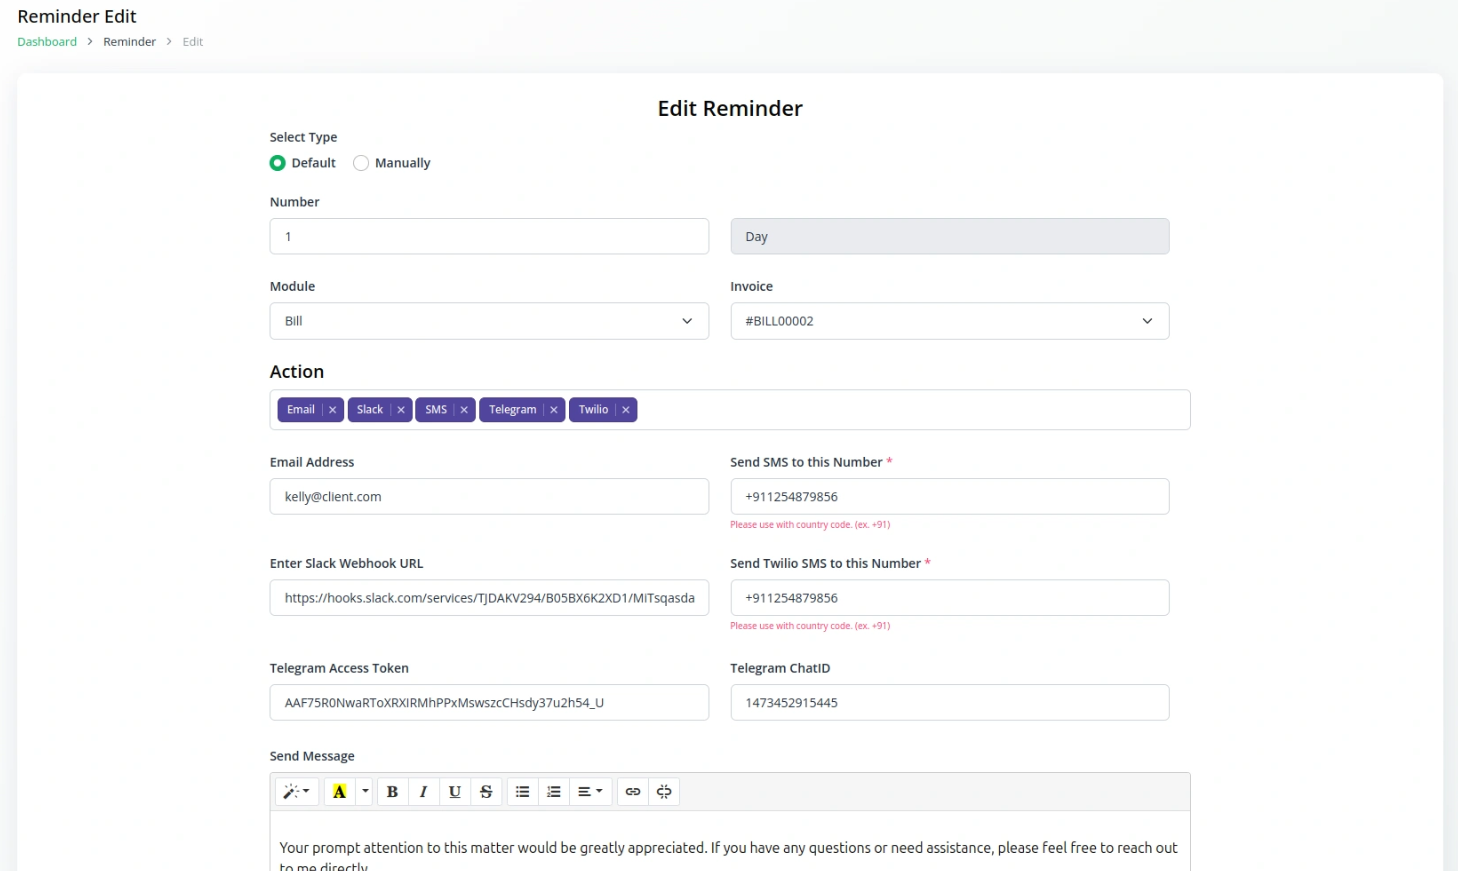Remove link with unlink icon
Viewport: 1458px width, 871px height.
(x=664, y=792)
